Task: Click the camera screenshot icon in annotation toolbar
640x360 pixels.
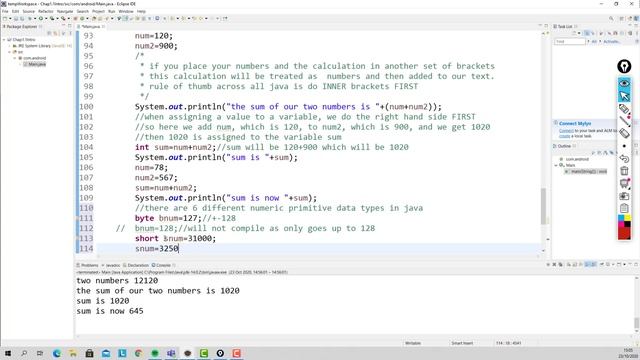Action: click(x=624, y=196)
